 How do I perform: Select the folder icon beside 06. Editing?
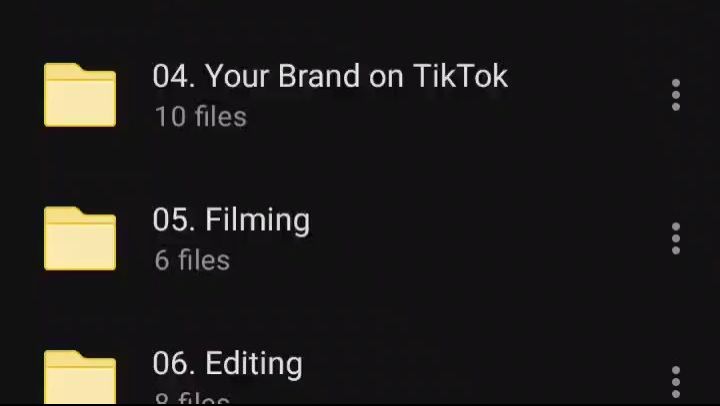point(80,377)
